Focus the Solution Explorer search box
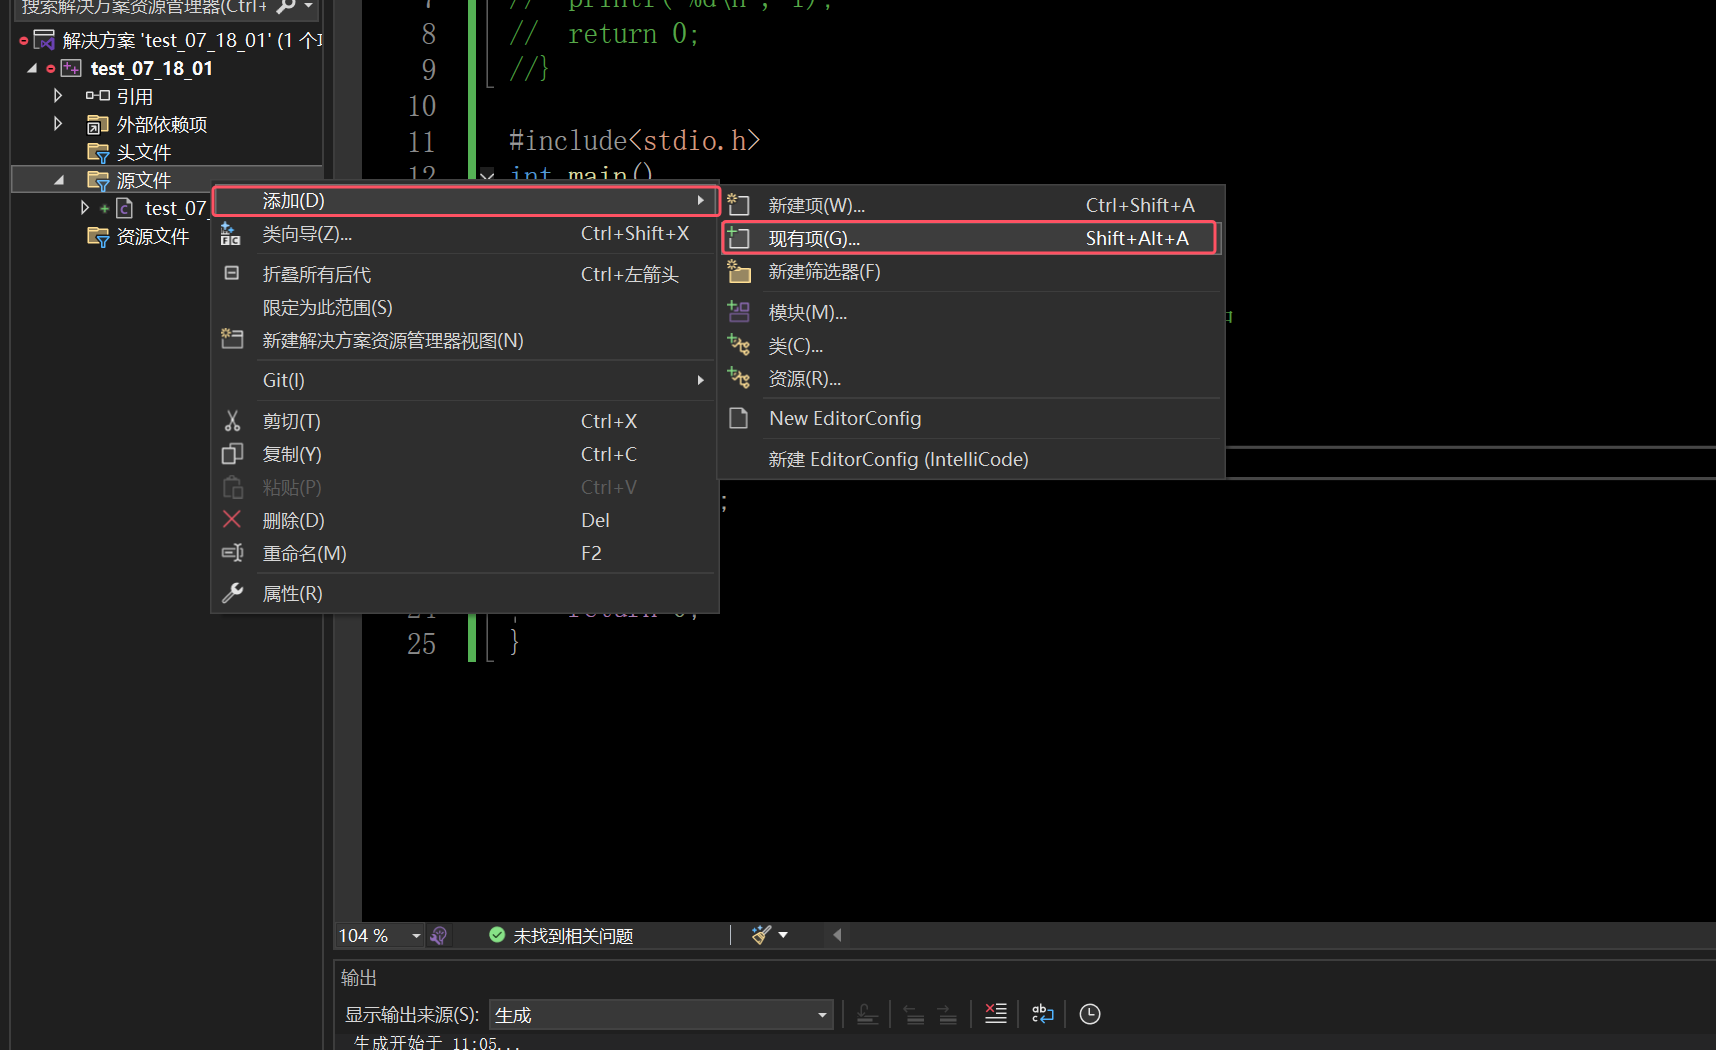The width and height of the screenshot is (1716, 1050). coord(144,6)
